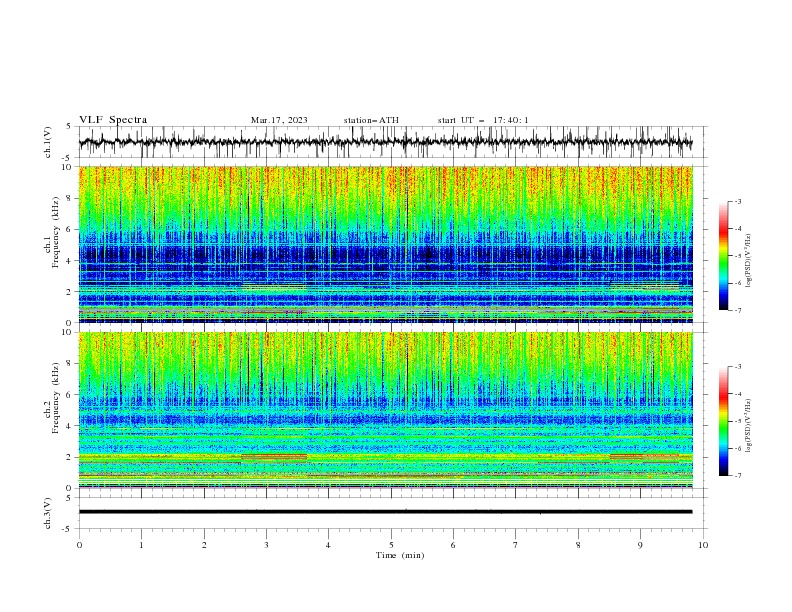Click the upper PSD color scale bar
This screenshot has height=612, width=792.
pyautogui.click(x=724, y=256)
